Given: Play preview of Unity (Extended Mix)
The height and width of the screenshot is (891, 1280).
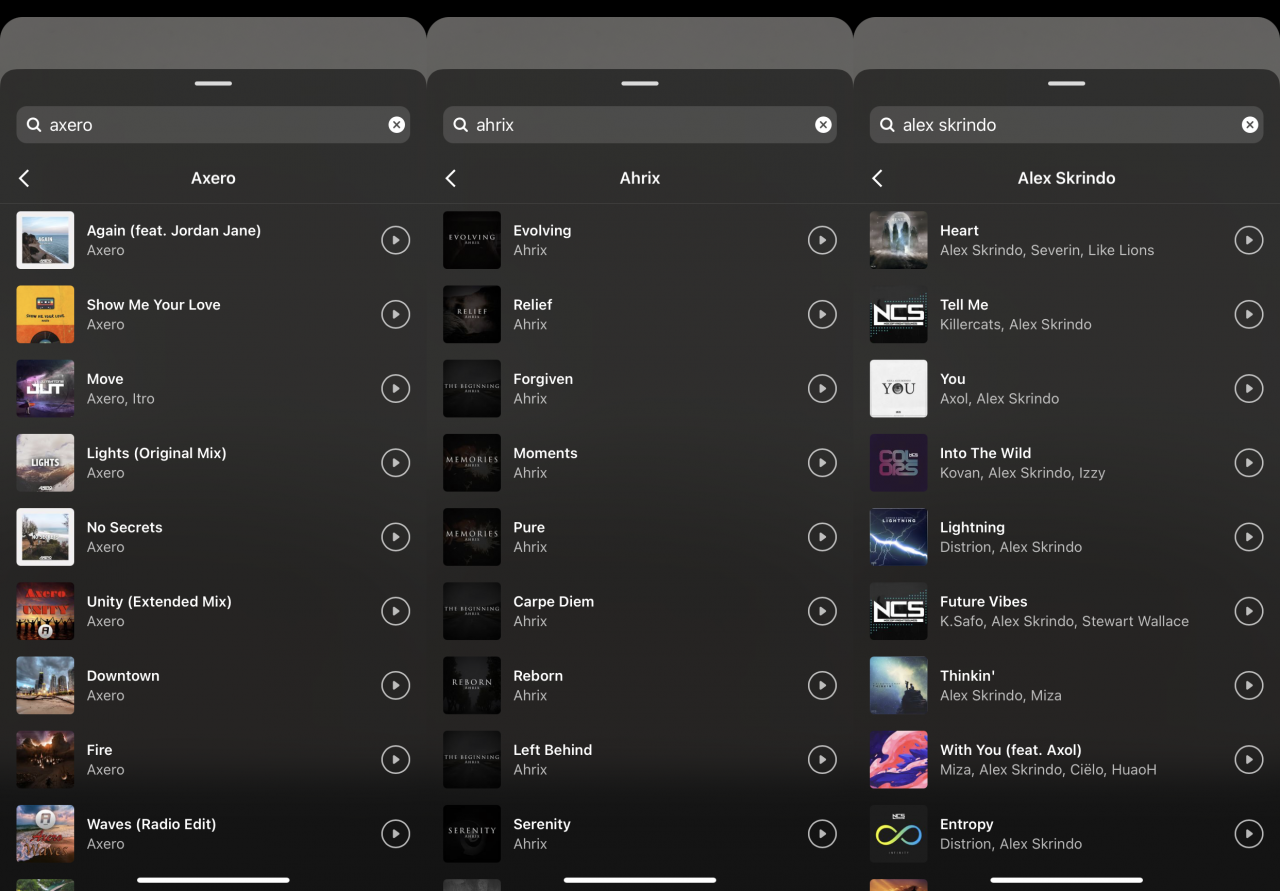Looking at the screenshot, I should pos(396,611).
